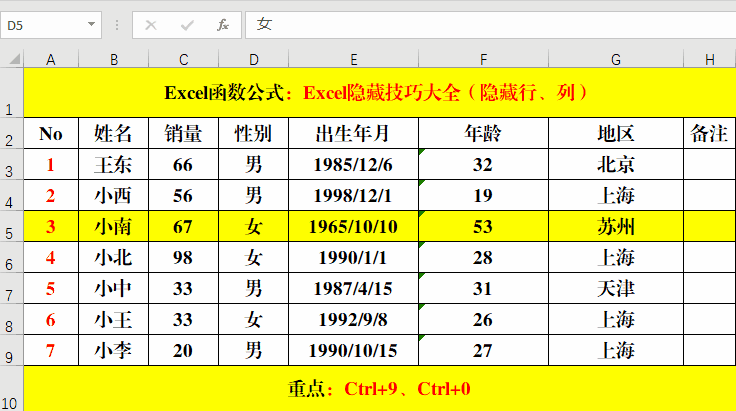Click the cell with name '小王'

point(114,319)
